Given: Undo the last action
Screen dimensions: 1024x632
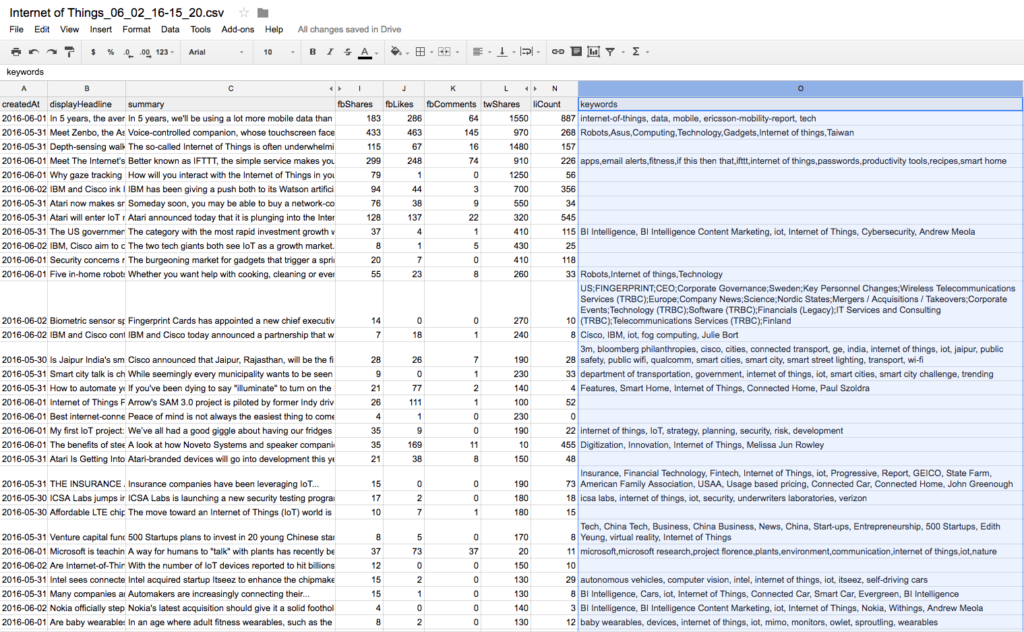Looking at the screenshot, I should coord(33,51).
